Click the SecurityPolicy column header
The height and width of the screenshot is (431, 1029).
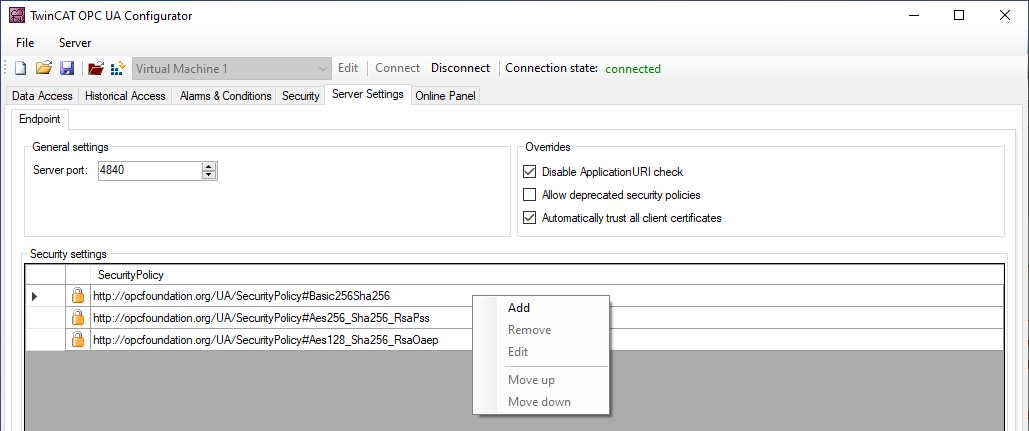[547, 275]
